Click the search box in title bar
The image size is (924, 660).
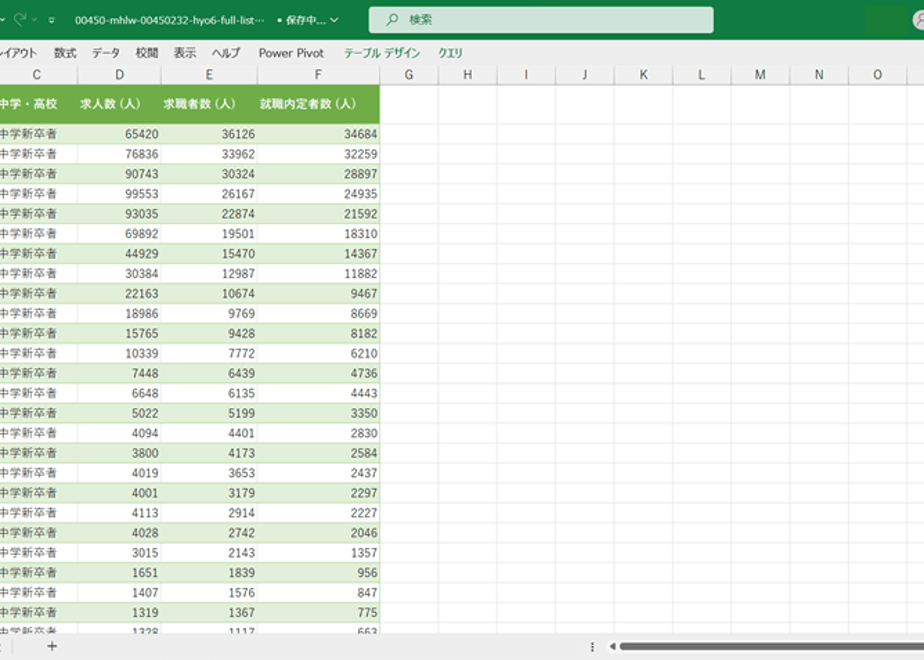tap(540, 20)
